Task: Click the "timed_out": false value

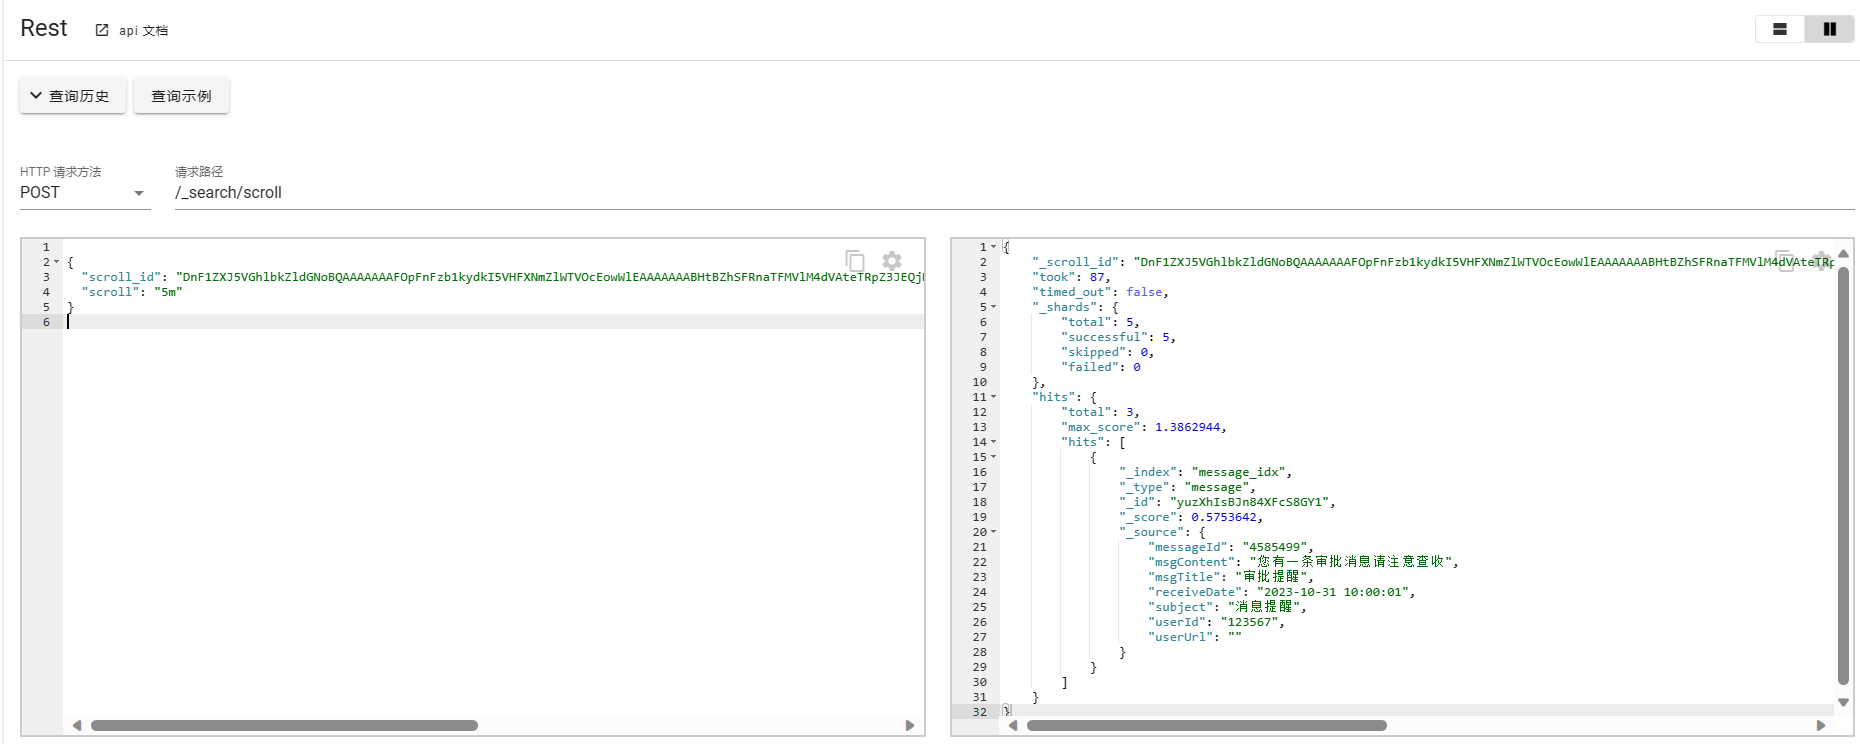Action: pos(1144,292)
